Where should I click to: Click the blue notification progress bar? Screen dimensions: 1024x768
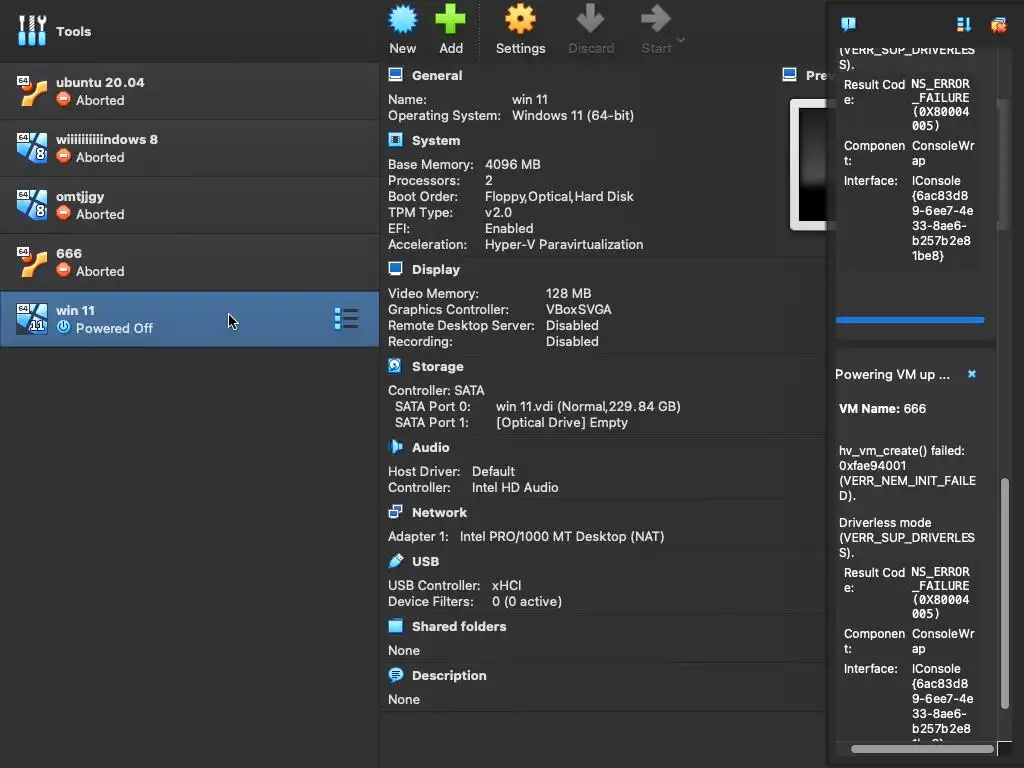910,320
